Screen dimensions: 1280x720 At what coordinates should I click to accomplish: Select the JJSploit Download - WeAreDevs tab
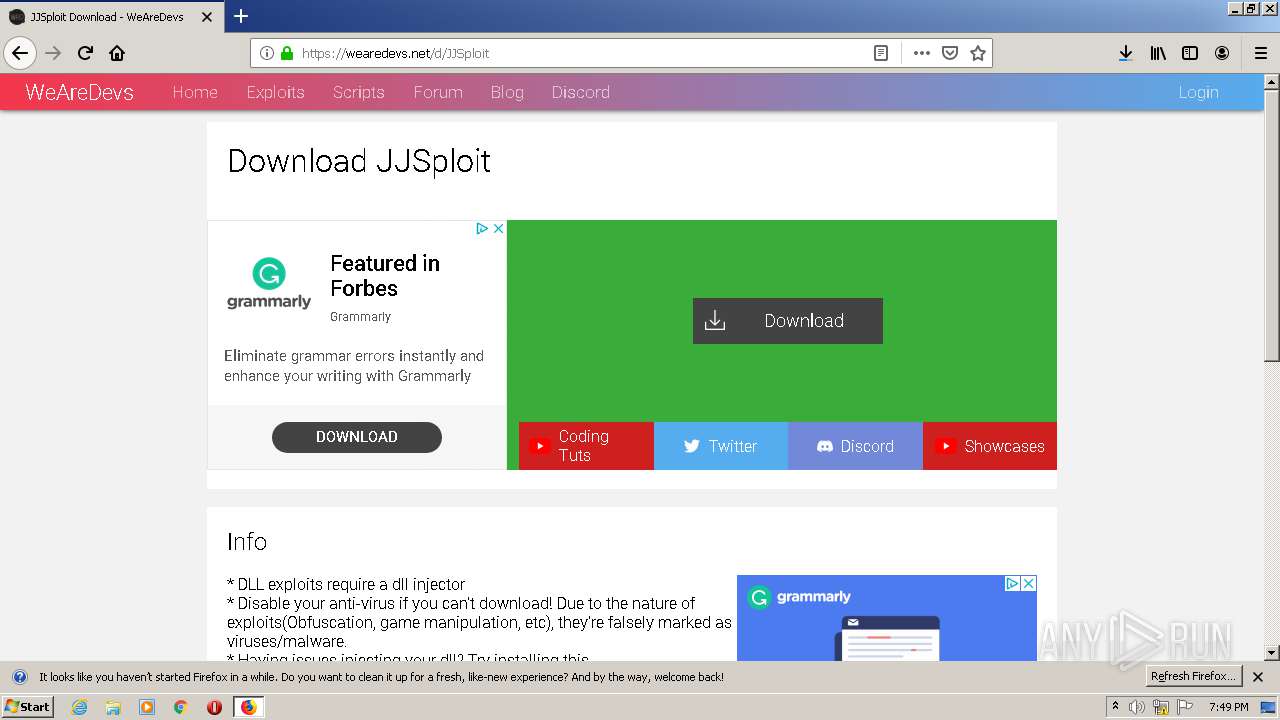click(111, 17)
